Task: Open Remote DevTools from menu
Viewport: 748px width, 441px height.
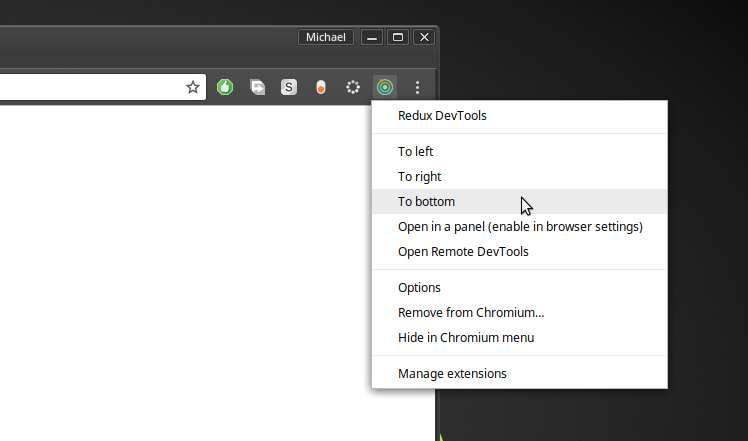Action: click(519, 252)
